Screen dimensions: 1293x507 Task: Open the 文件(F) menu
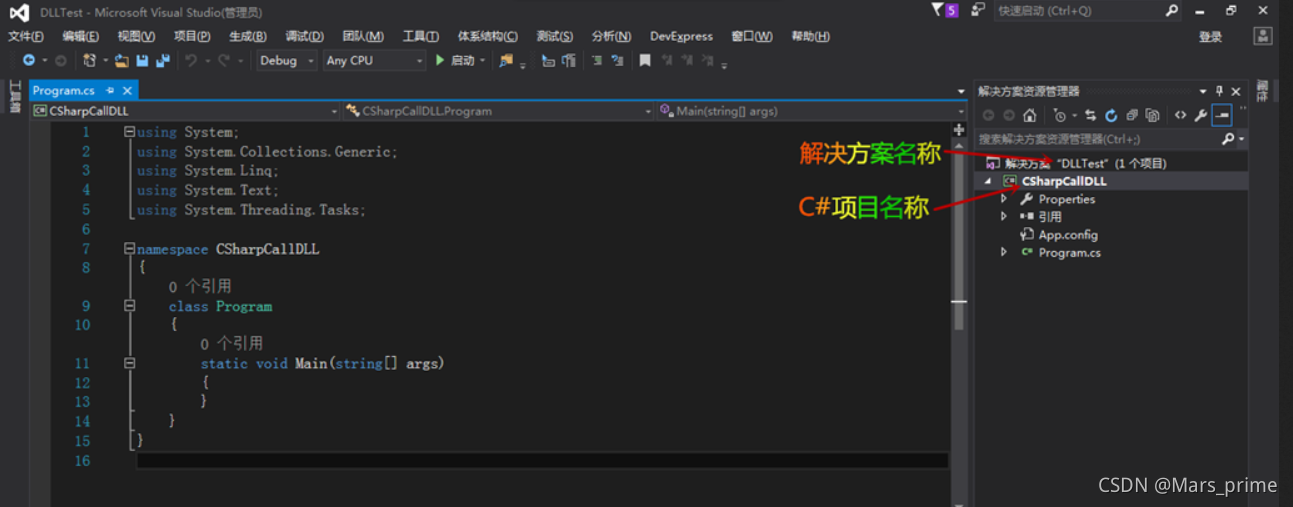point(25,36)
